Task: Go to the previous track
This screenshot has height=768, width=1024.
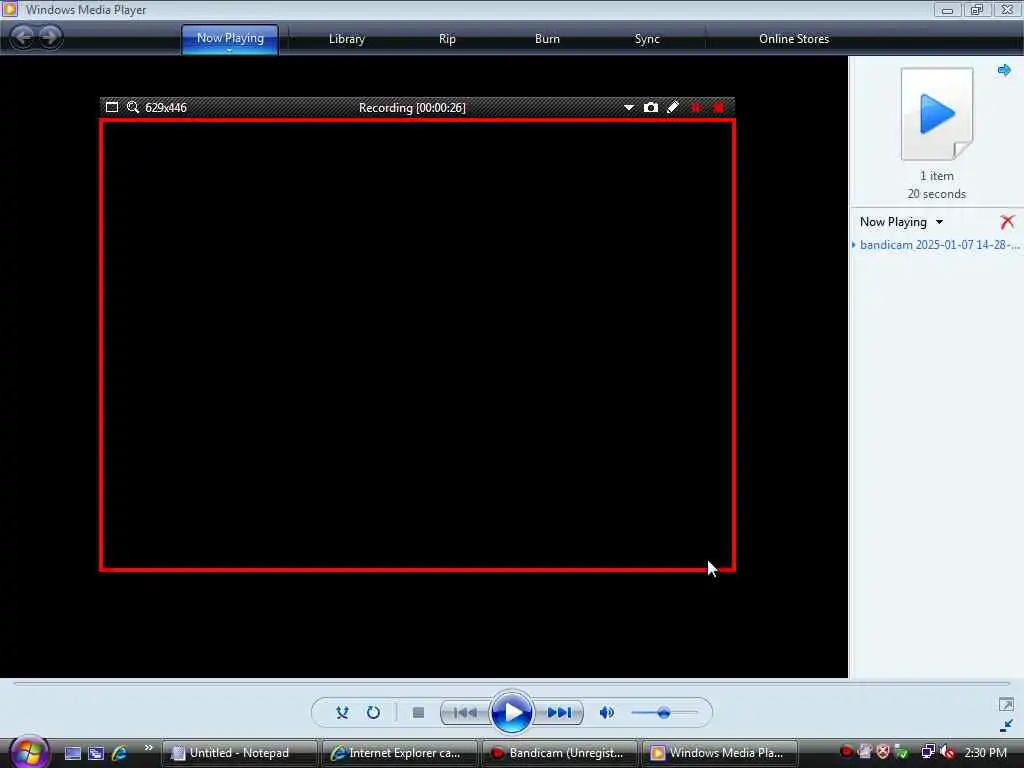Action: point(465,712)
